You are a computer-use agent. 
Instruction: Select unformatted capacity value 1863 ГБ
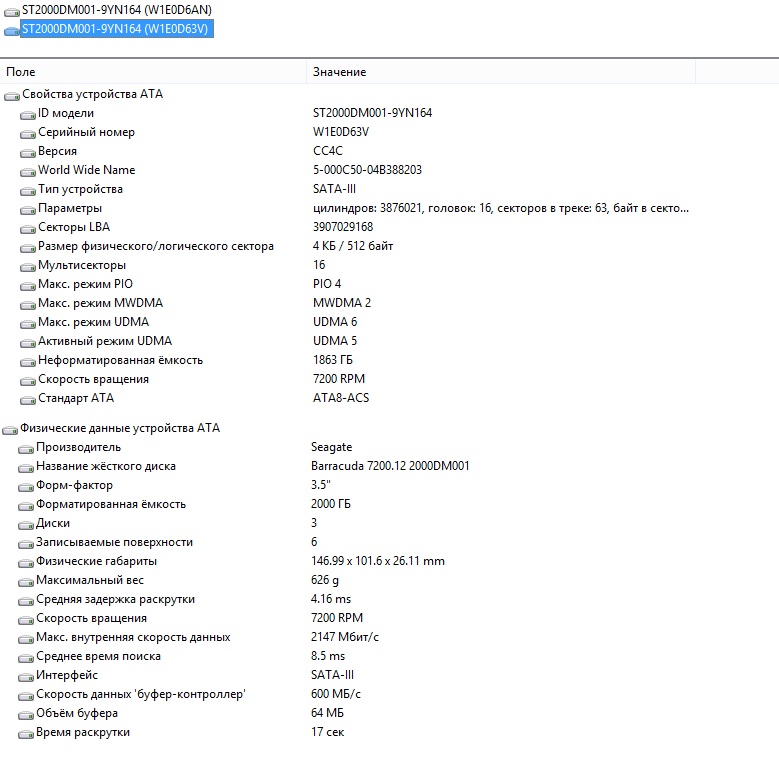(333, 360)
